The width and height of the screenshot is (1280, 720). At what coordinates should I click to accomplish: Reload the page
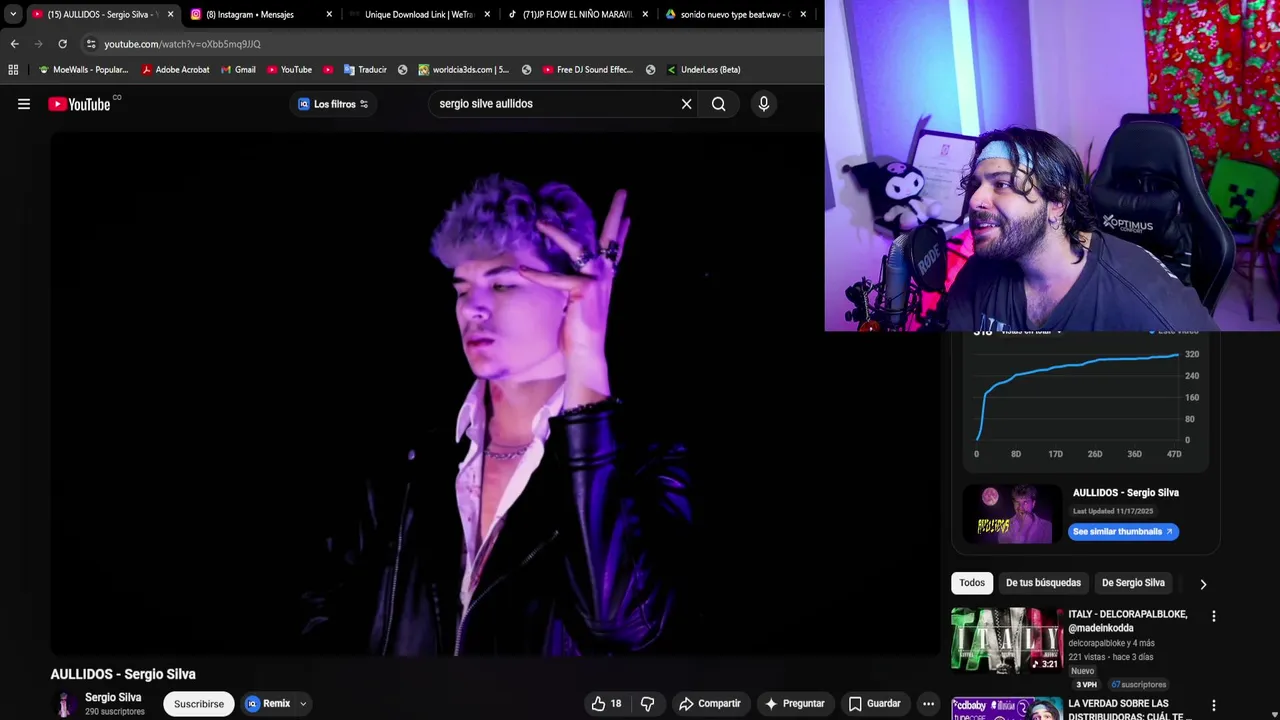[x=62, y=44]
